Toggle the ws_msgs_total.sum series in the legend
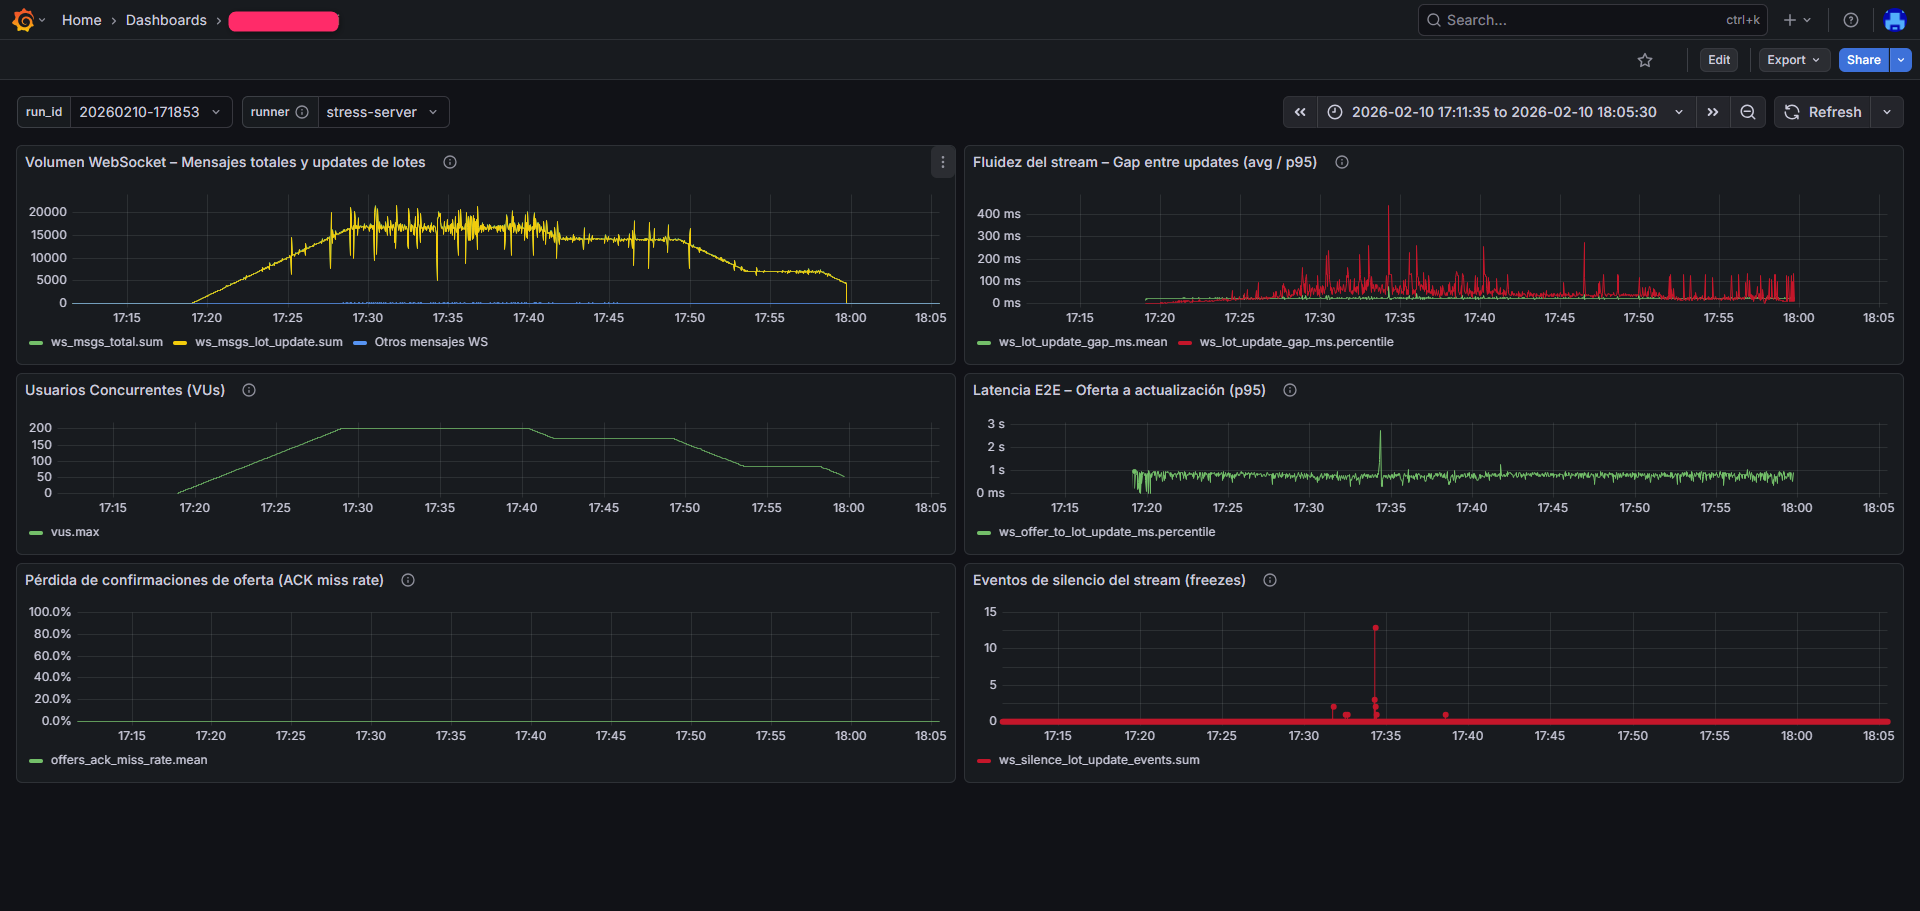Image resolution: width=1920 pixels, height=911 pixels. pyautogui.click(x=107, y=341)
